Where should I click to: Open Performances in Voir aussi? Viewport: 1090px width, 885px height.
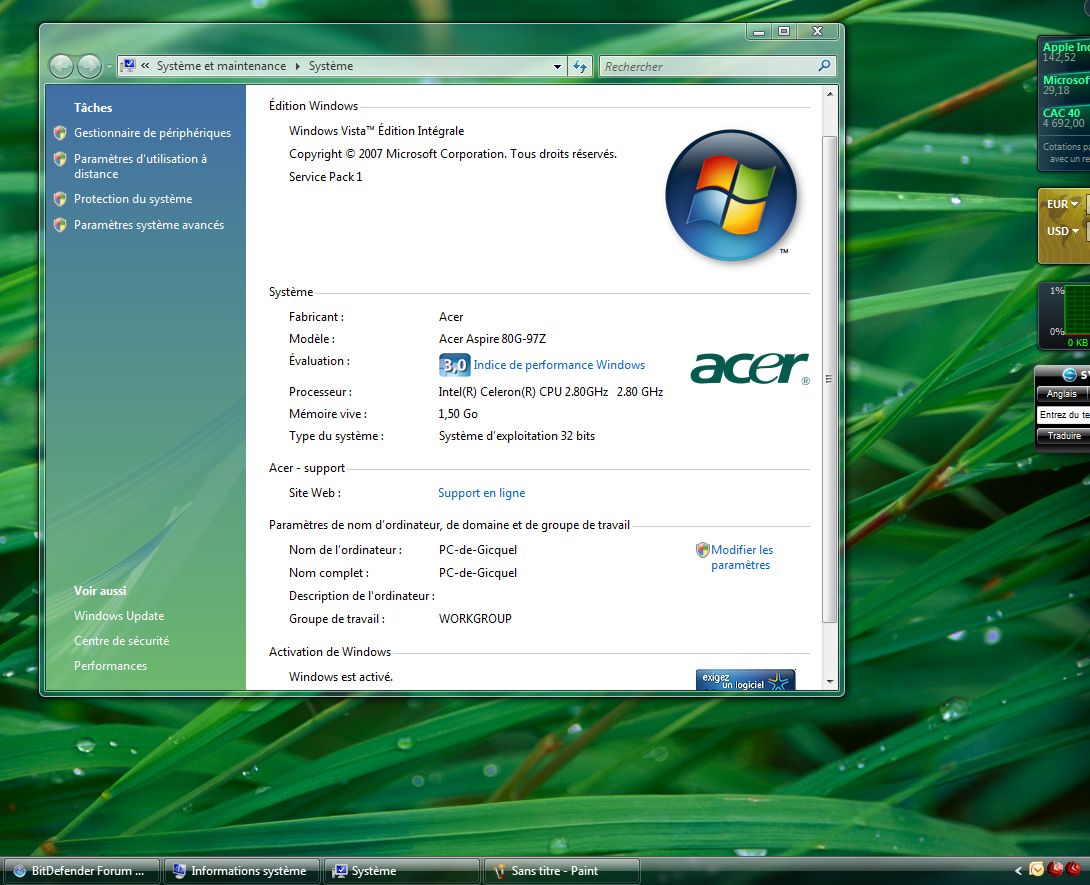tap(110, 666)
